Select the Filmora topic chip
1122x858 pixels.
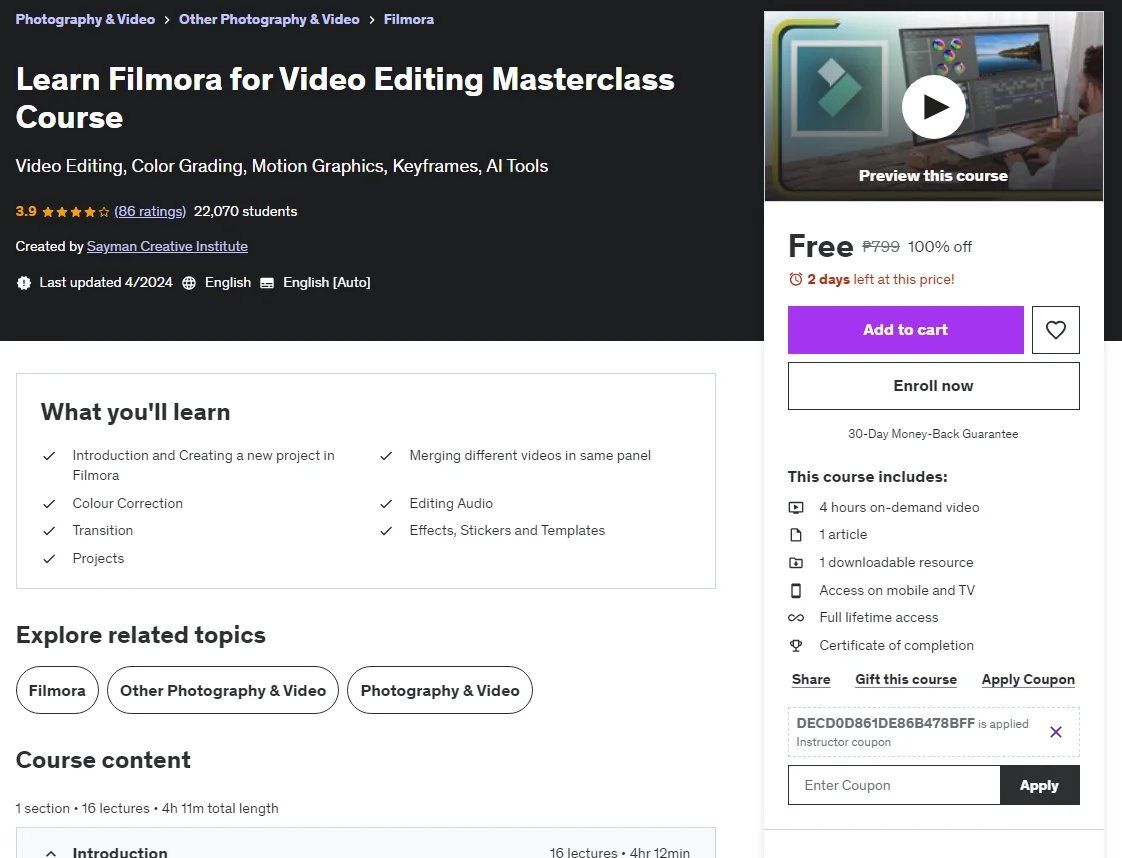pyautogui.click(x=57, y=690)
